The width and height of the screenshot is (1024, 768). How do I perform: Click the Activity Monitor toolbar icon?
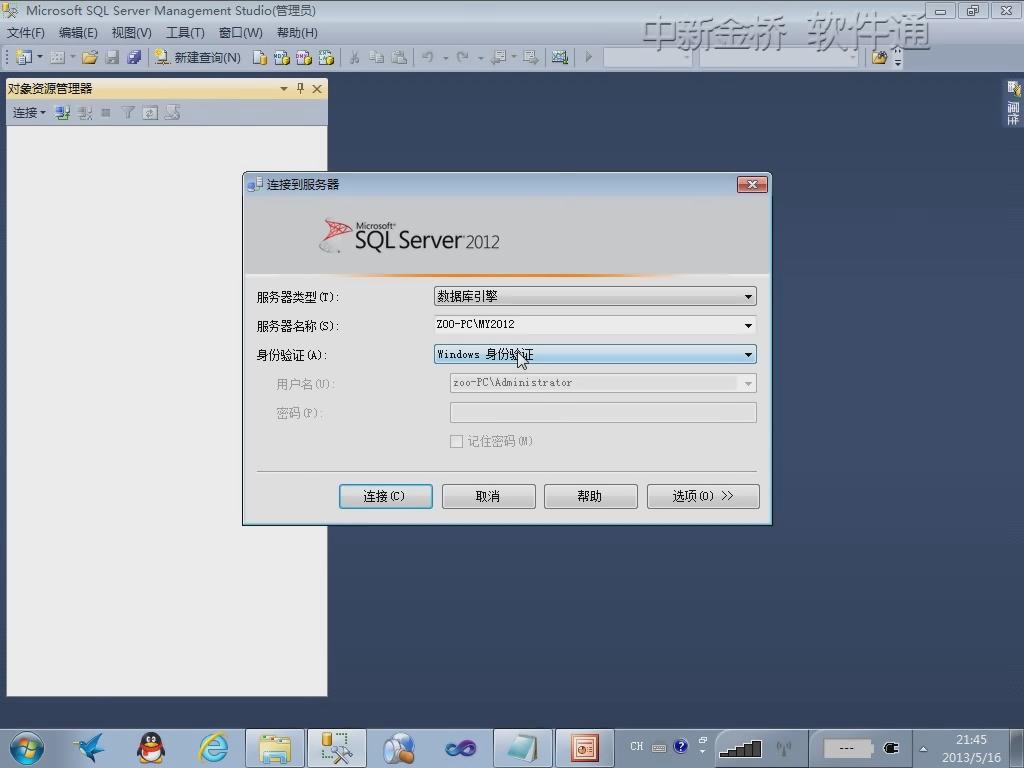coord(560,57)
